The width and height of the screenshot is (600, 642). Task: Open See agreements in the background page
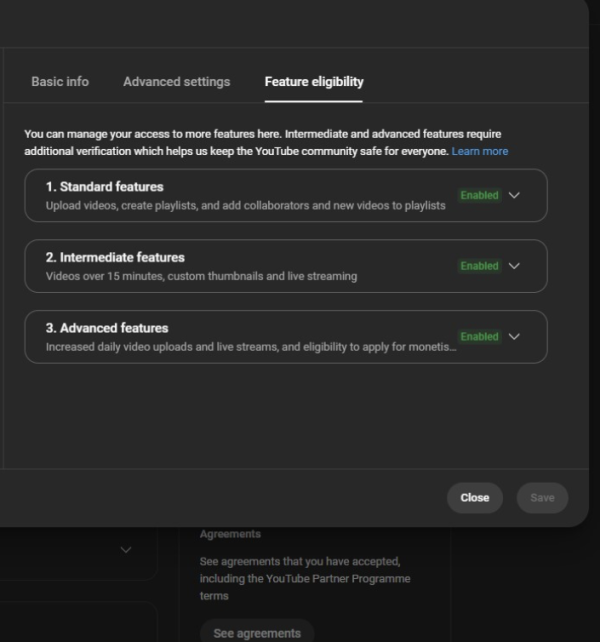257,633
